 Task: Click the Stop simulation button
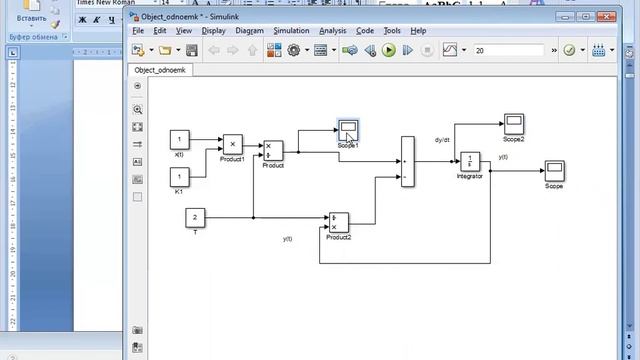tap(427, 50)
